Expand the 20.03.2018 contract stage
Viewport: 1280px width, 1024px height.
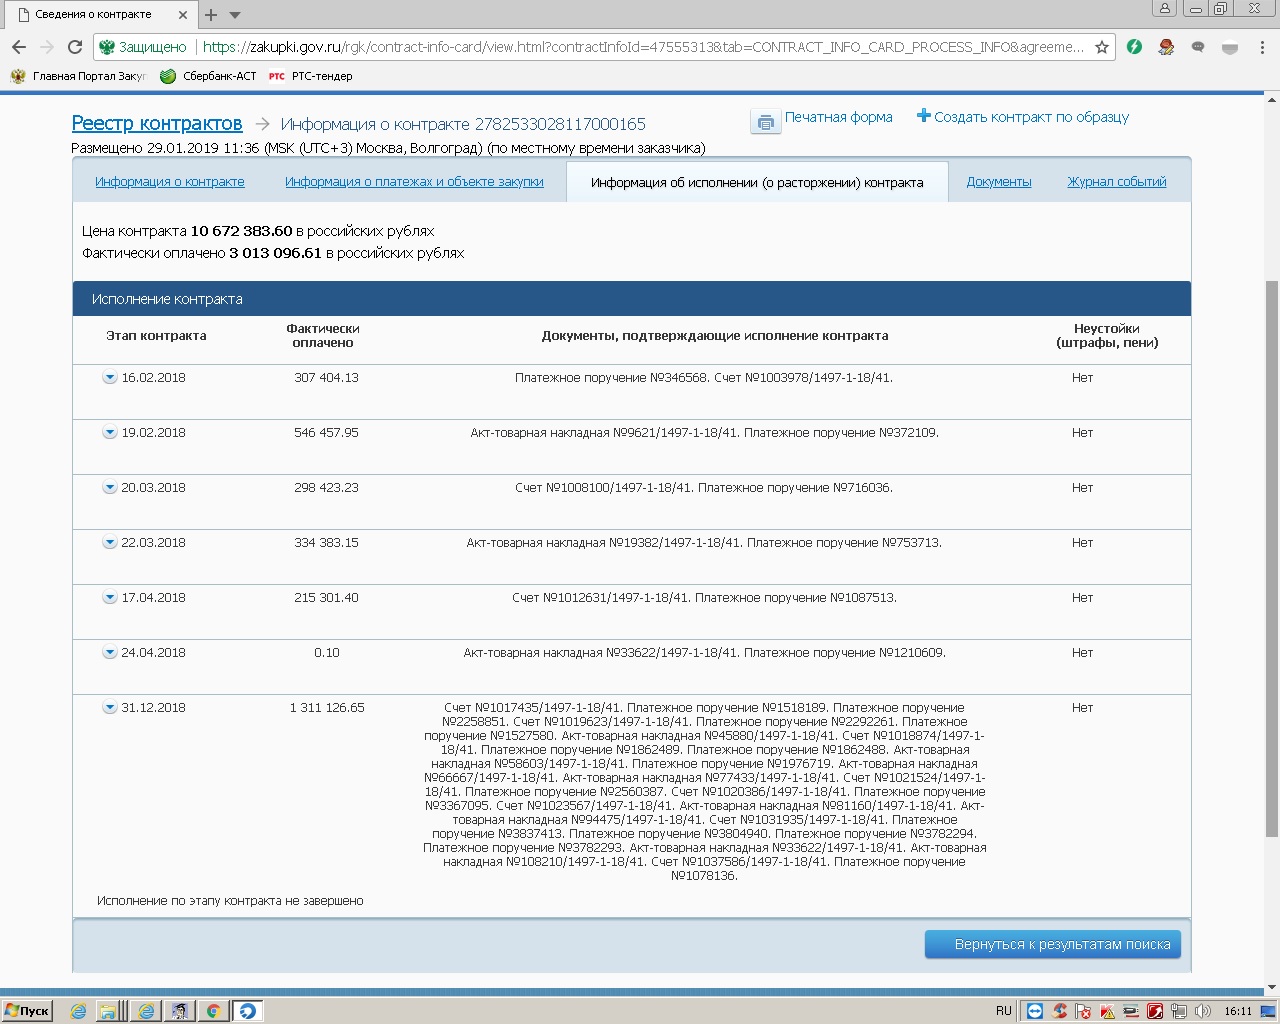point(109,488)
